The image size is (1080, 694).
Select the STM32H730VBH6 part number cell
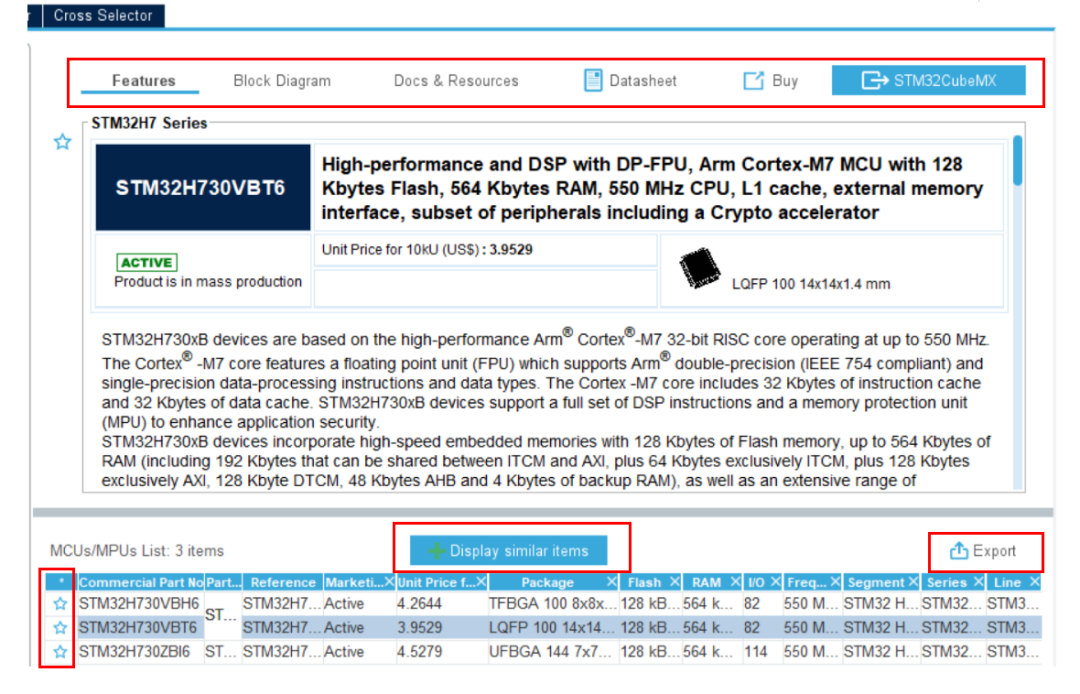click(140, 604)
